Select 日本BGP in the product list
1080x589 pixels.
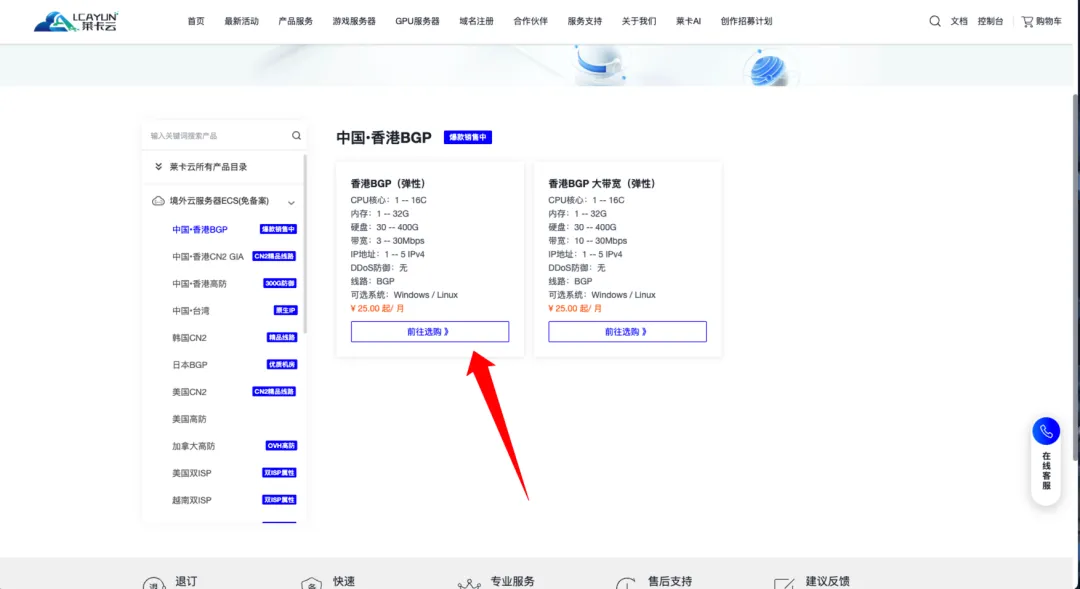tap(189, 365)
